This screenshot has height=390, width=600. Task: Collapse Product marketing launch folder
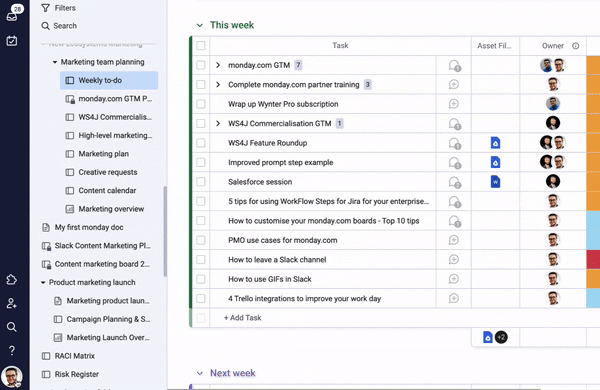tap(43, 282)
